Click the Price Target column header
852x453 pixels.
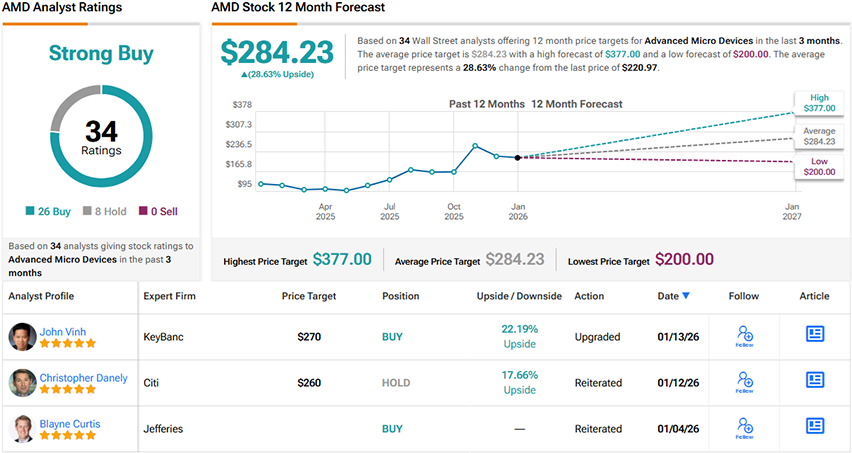(x=308, y=296)
